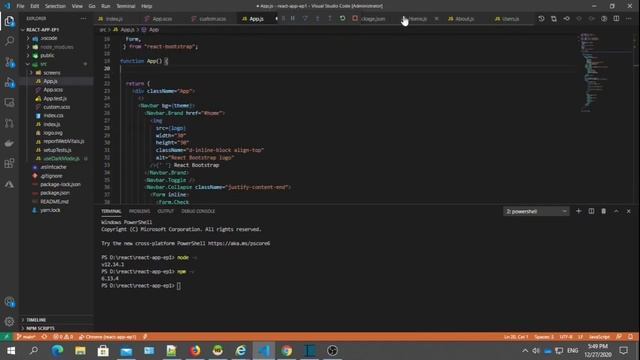The width and height of the screenshot is (640, 360).
Task: Kill the terminal with trash icon
Action: (x=603, y=211)
